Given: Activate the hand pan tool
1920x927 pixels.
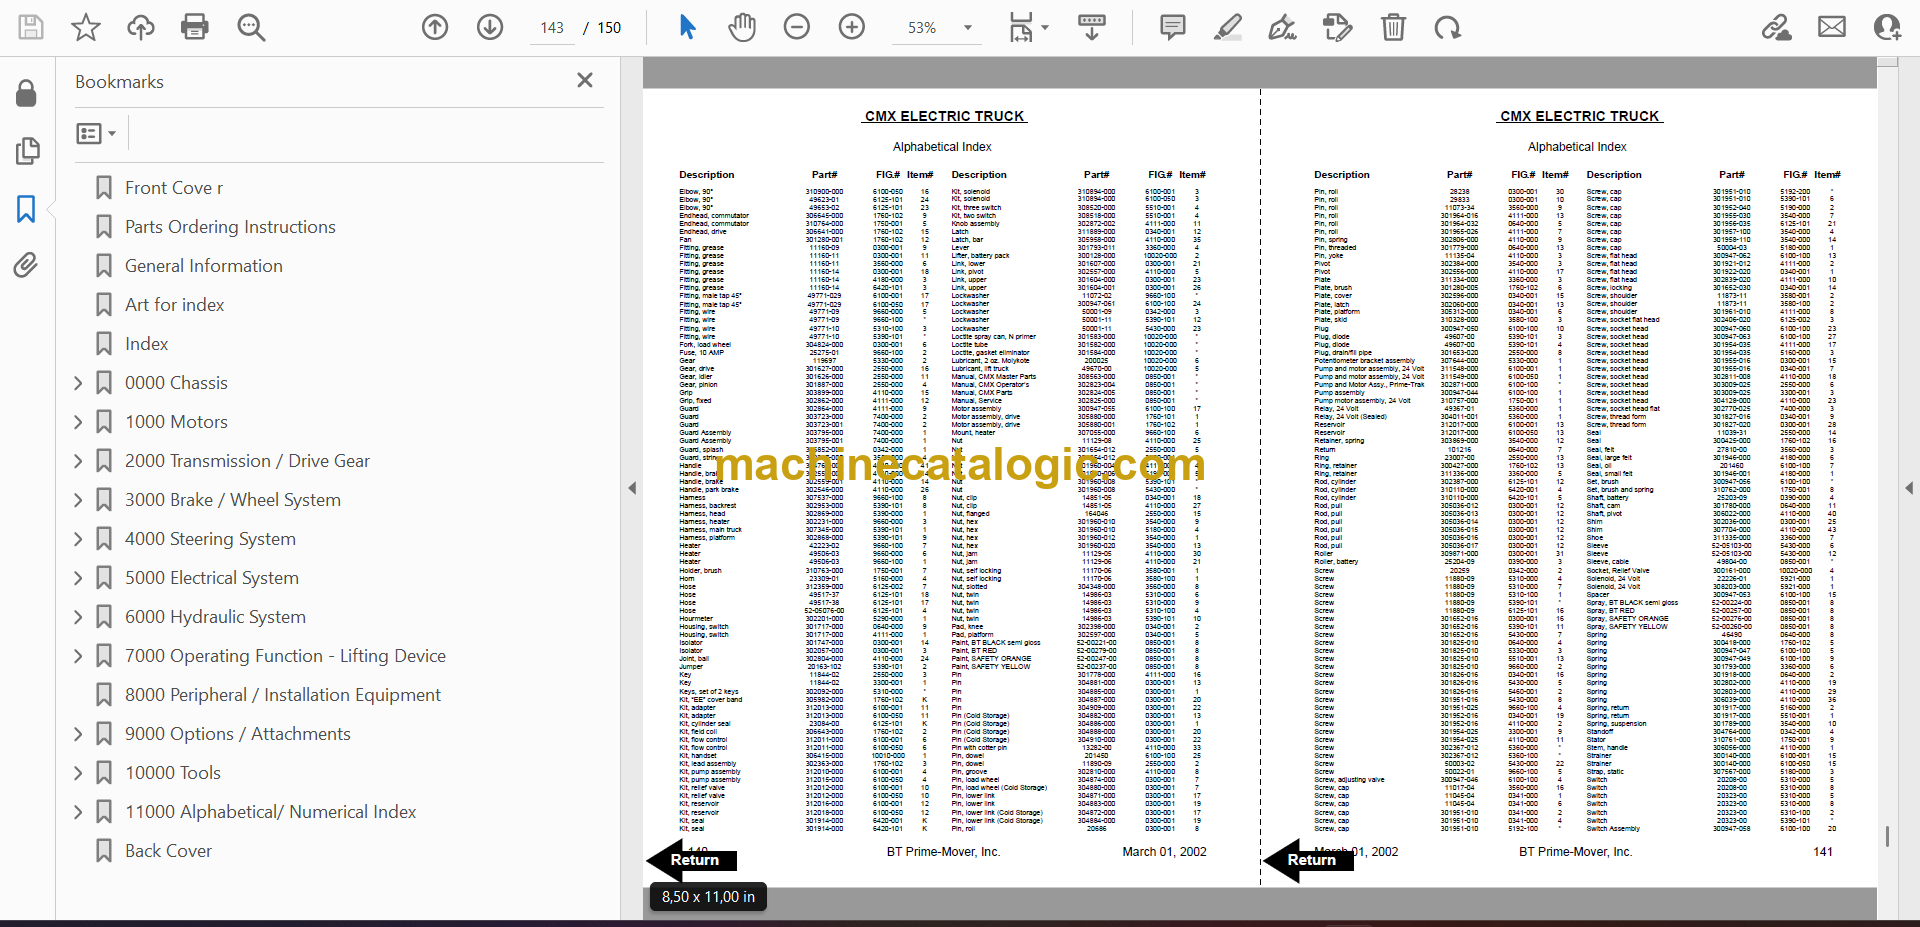Looking at the screenshot, I should 742,27.
